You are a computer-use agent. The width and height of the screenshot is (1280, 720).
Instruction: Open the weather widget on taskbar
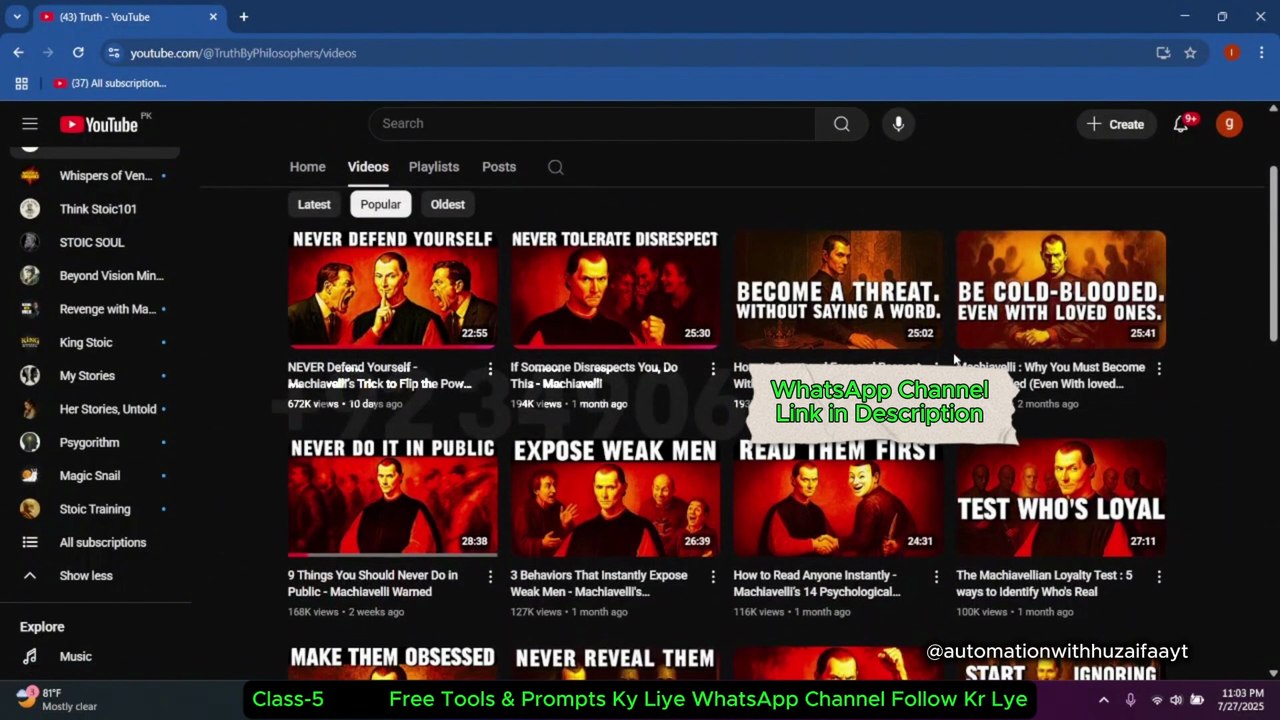point(58,699)
